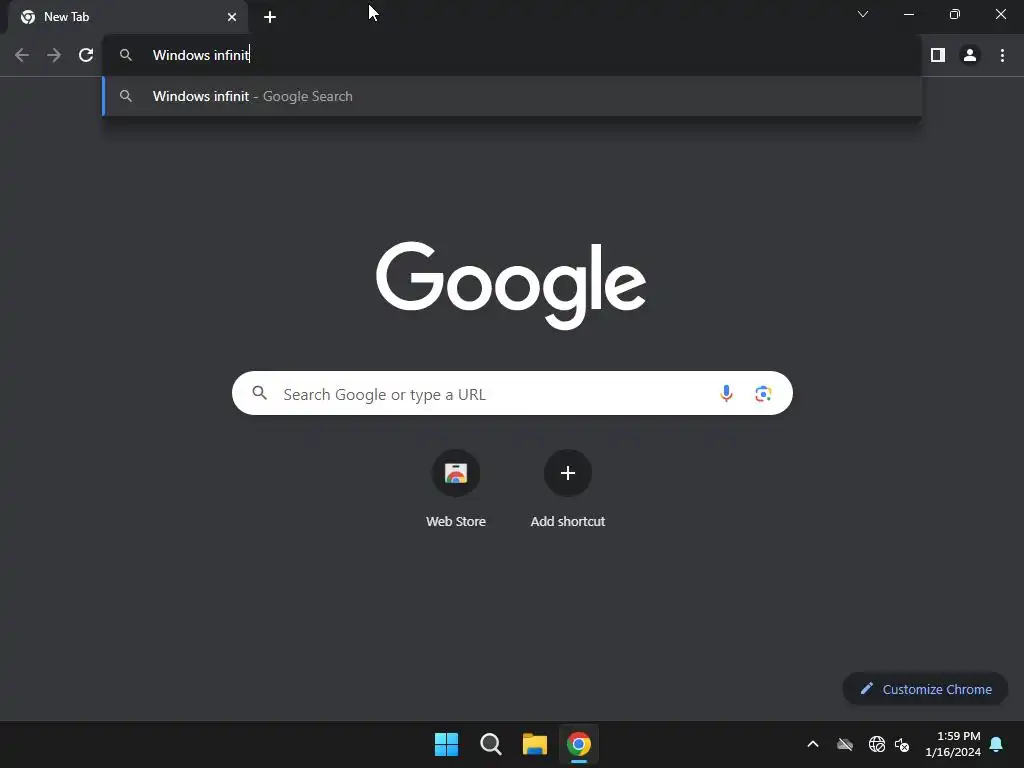Image resolution: width=1024 pixels, height=768 pixels.
Task: Start voice search with microphone icon
Action: [726, 393]
